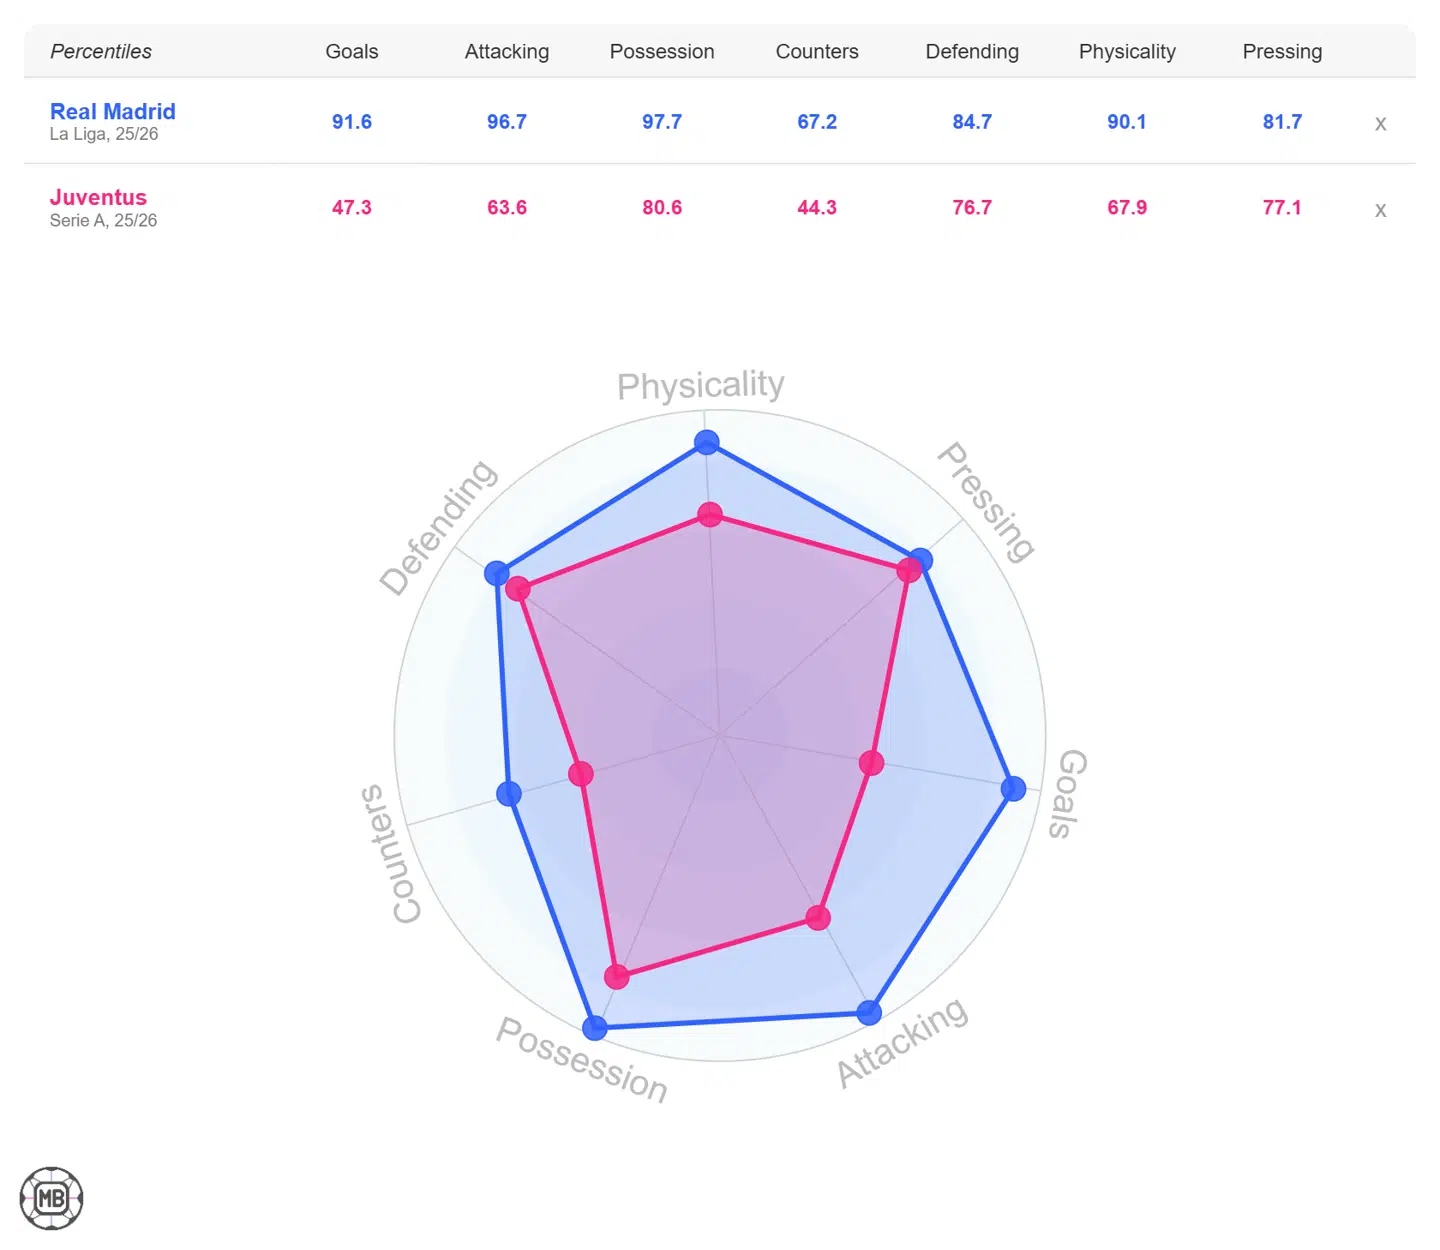This screenshot has height=1250, width=1440.
Task: Click the Pressing column header
Action: click(x=1282, y=51)
